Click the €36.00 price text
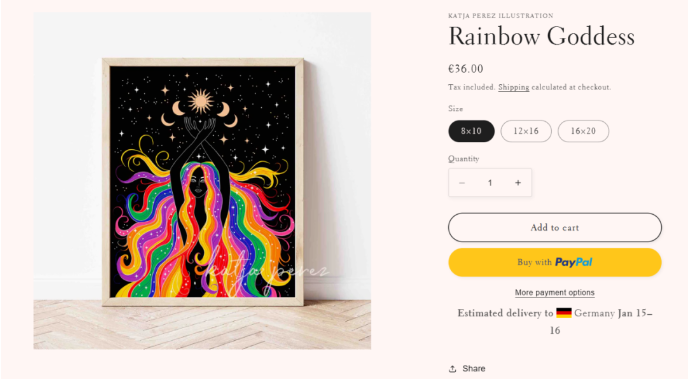Screen dimensions: 693x379 tap(465, 69)
